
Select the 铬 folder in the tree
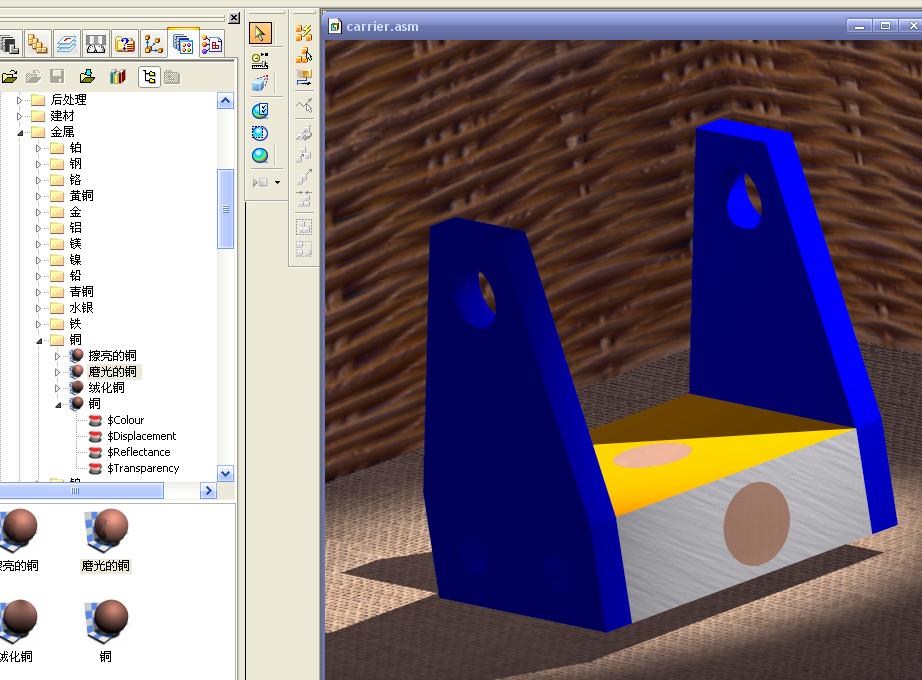click(x=75, y=179)
